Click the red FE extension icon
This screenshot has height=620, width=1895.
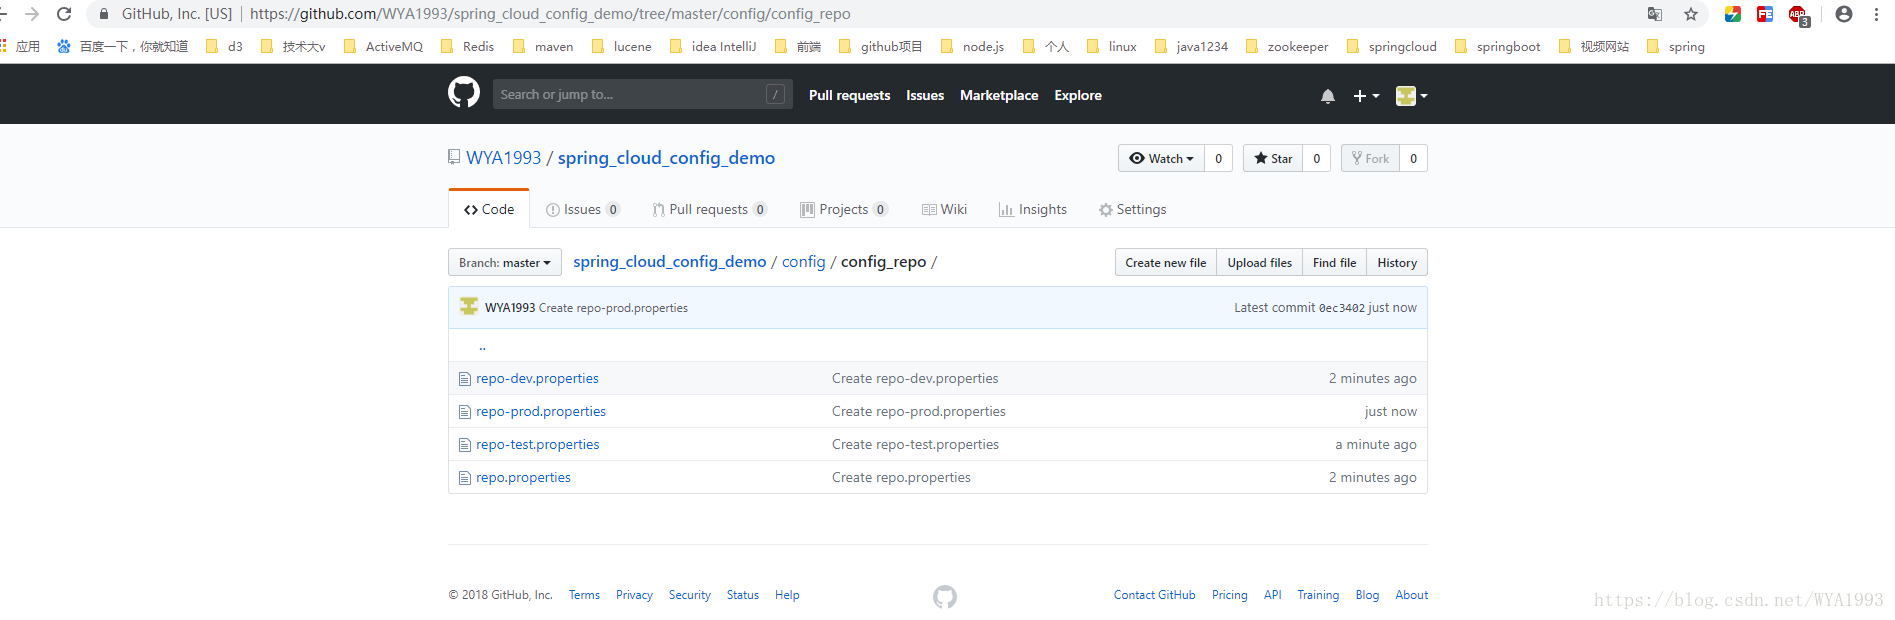pyautogui.click(x=1765, y=14)
